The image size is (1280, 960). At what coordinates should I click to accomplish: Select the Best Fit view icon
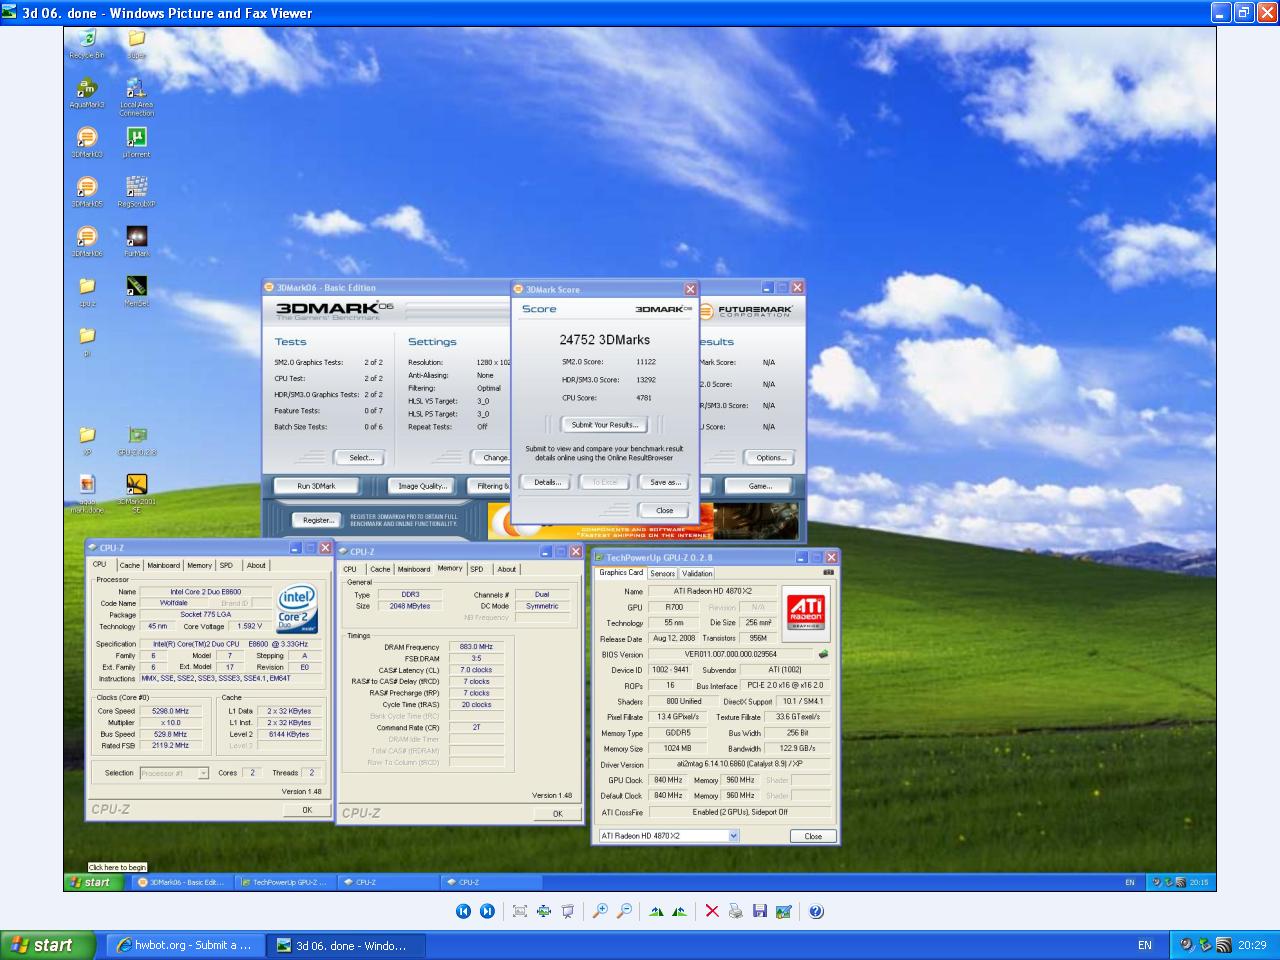click(x=519, y=911)
